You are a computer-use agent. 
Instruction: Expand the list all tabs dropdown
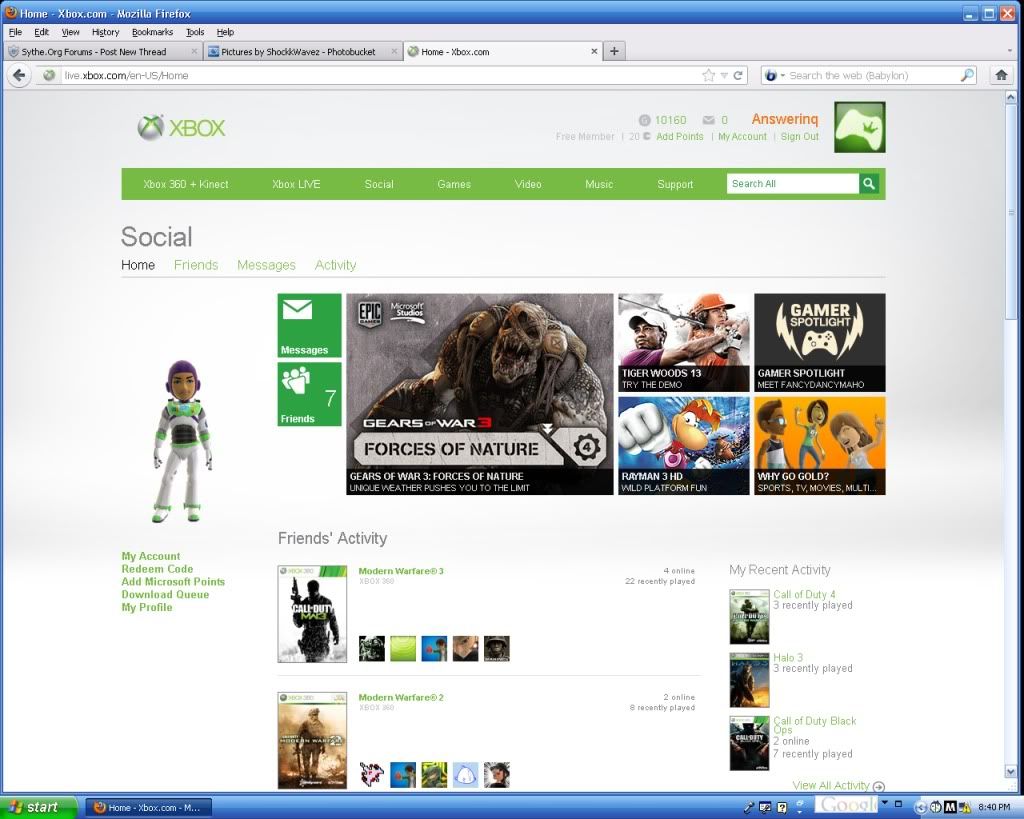click(1010, 51)
